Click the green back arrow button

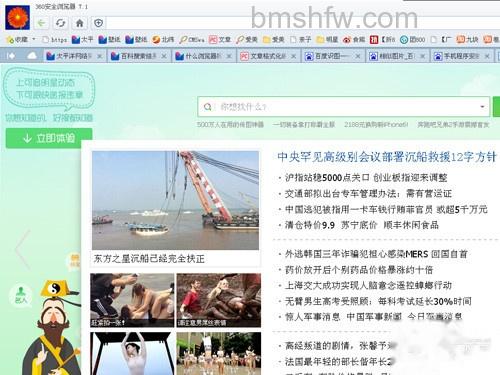[x=41, y=23]
